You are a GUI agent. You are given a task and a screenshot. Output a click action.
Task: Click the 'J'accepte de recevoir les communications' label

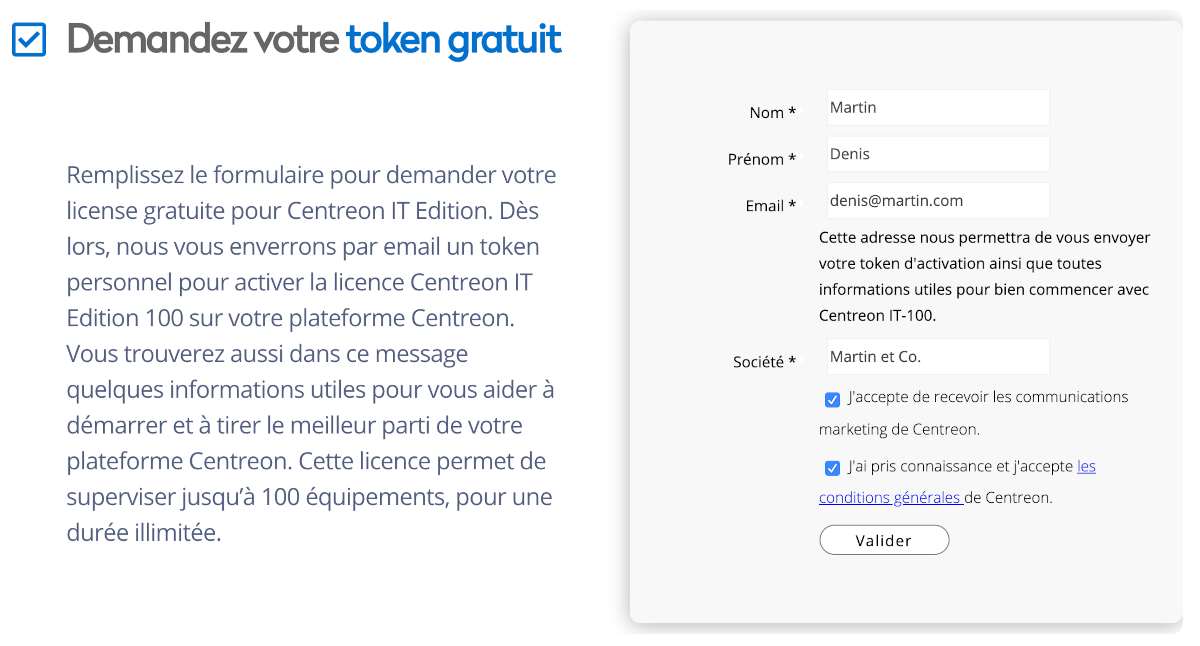point(974,413)
